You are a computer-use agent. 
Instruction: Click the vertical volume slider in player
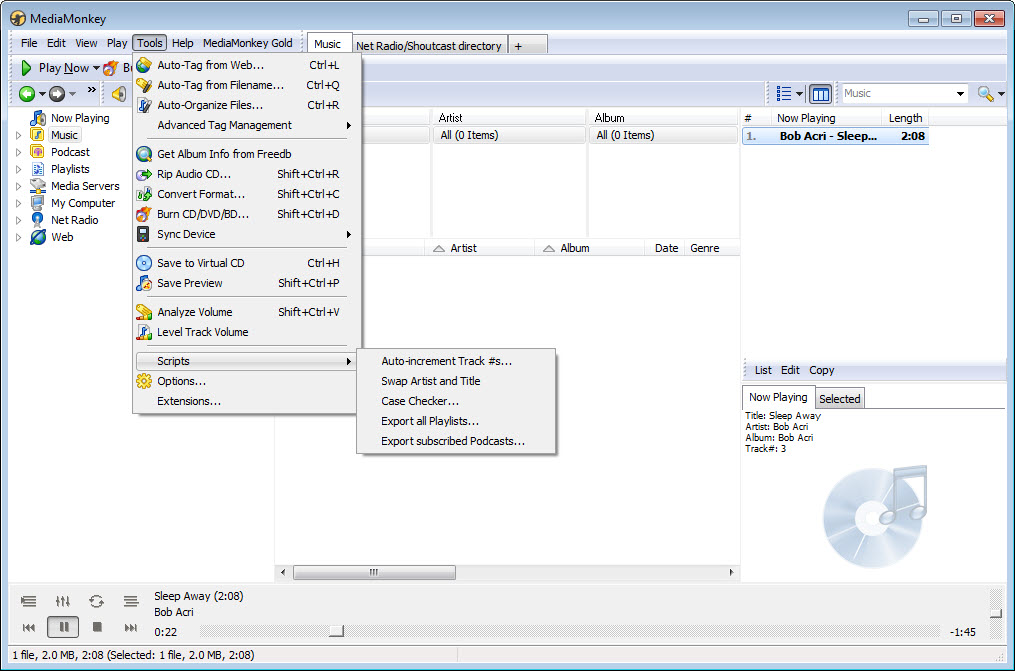(x=996, y=613)
